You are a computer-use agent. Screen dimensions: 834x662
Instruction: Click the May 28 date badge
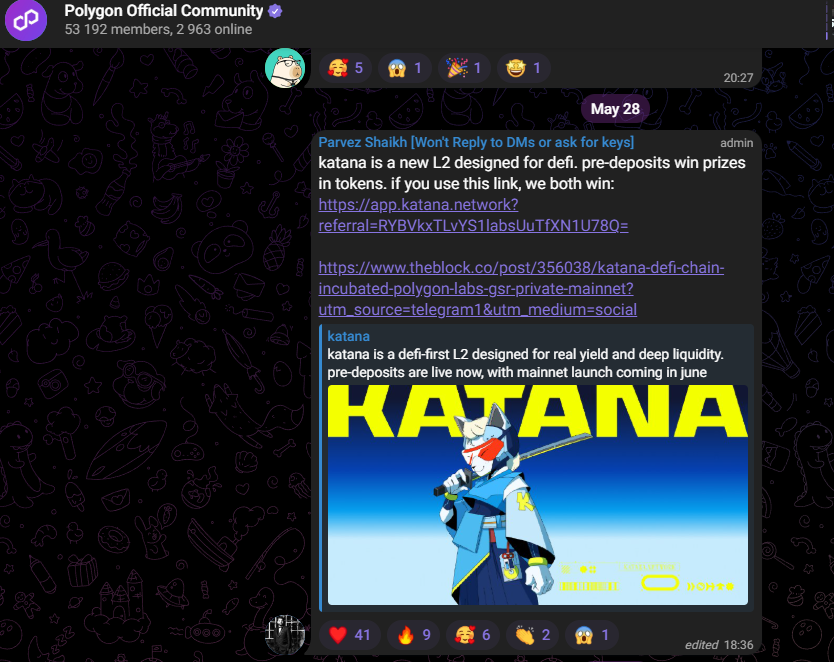pyautogui.click(x=615, y=109)
